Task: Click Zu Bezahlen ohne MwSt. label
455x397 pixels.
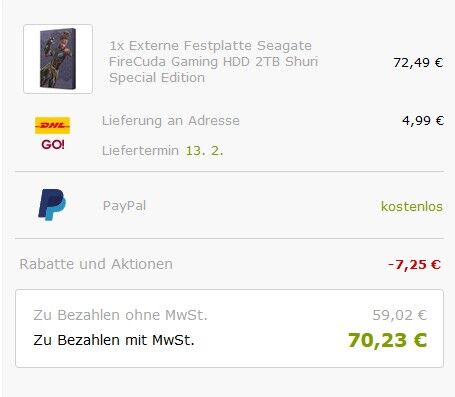Action: (120, 315)
